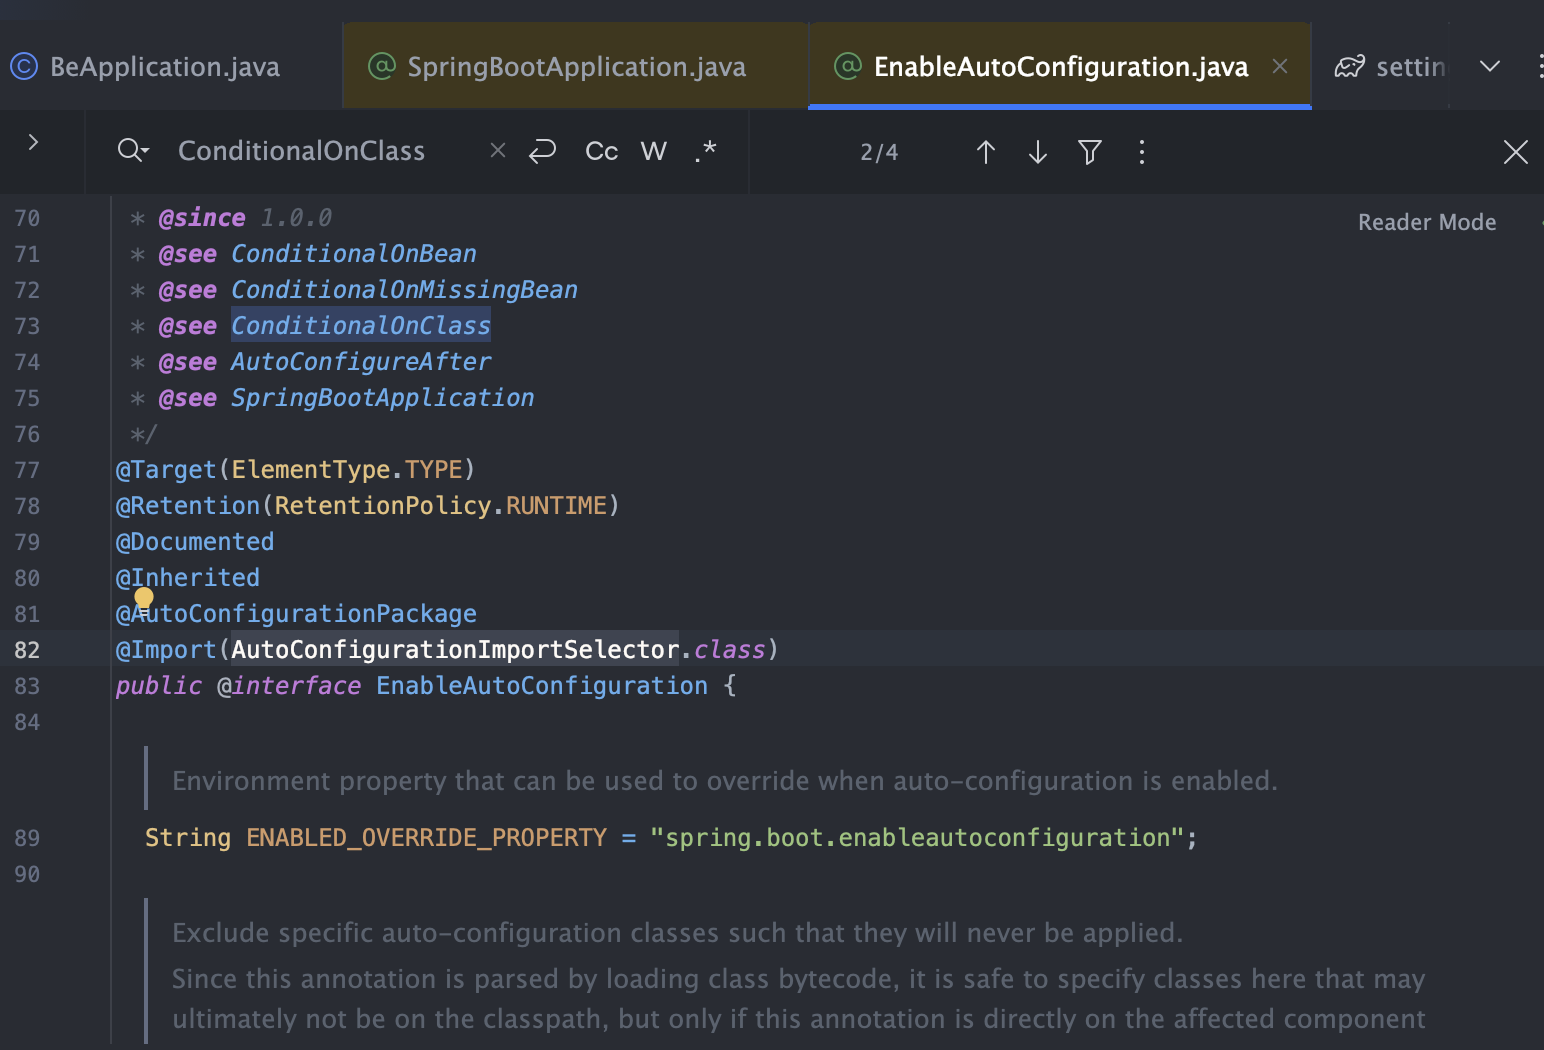The width and height of the screenshot is (1544, 1050).
Task: Close the find bar
Action: [1516, 152]
